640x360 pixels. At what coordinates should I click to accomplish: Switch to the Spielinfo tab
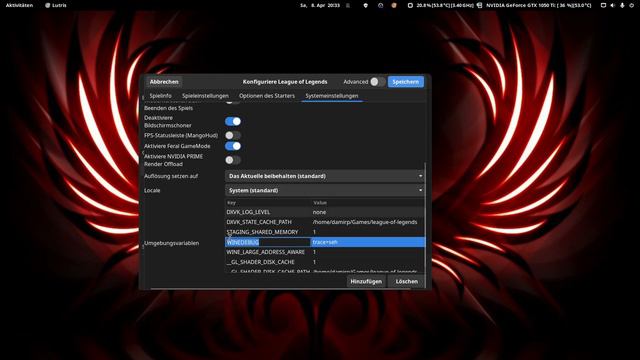tap(160, 96)
